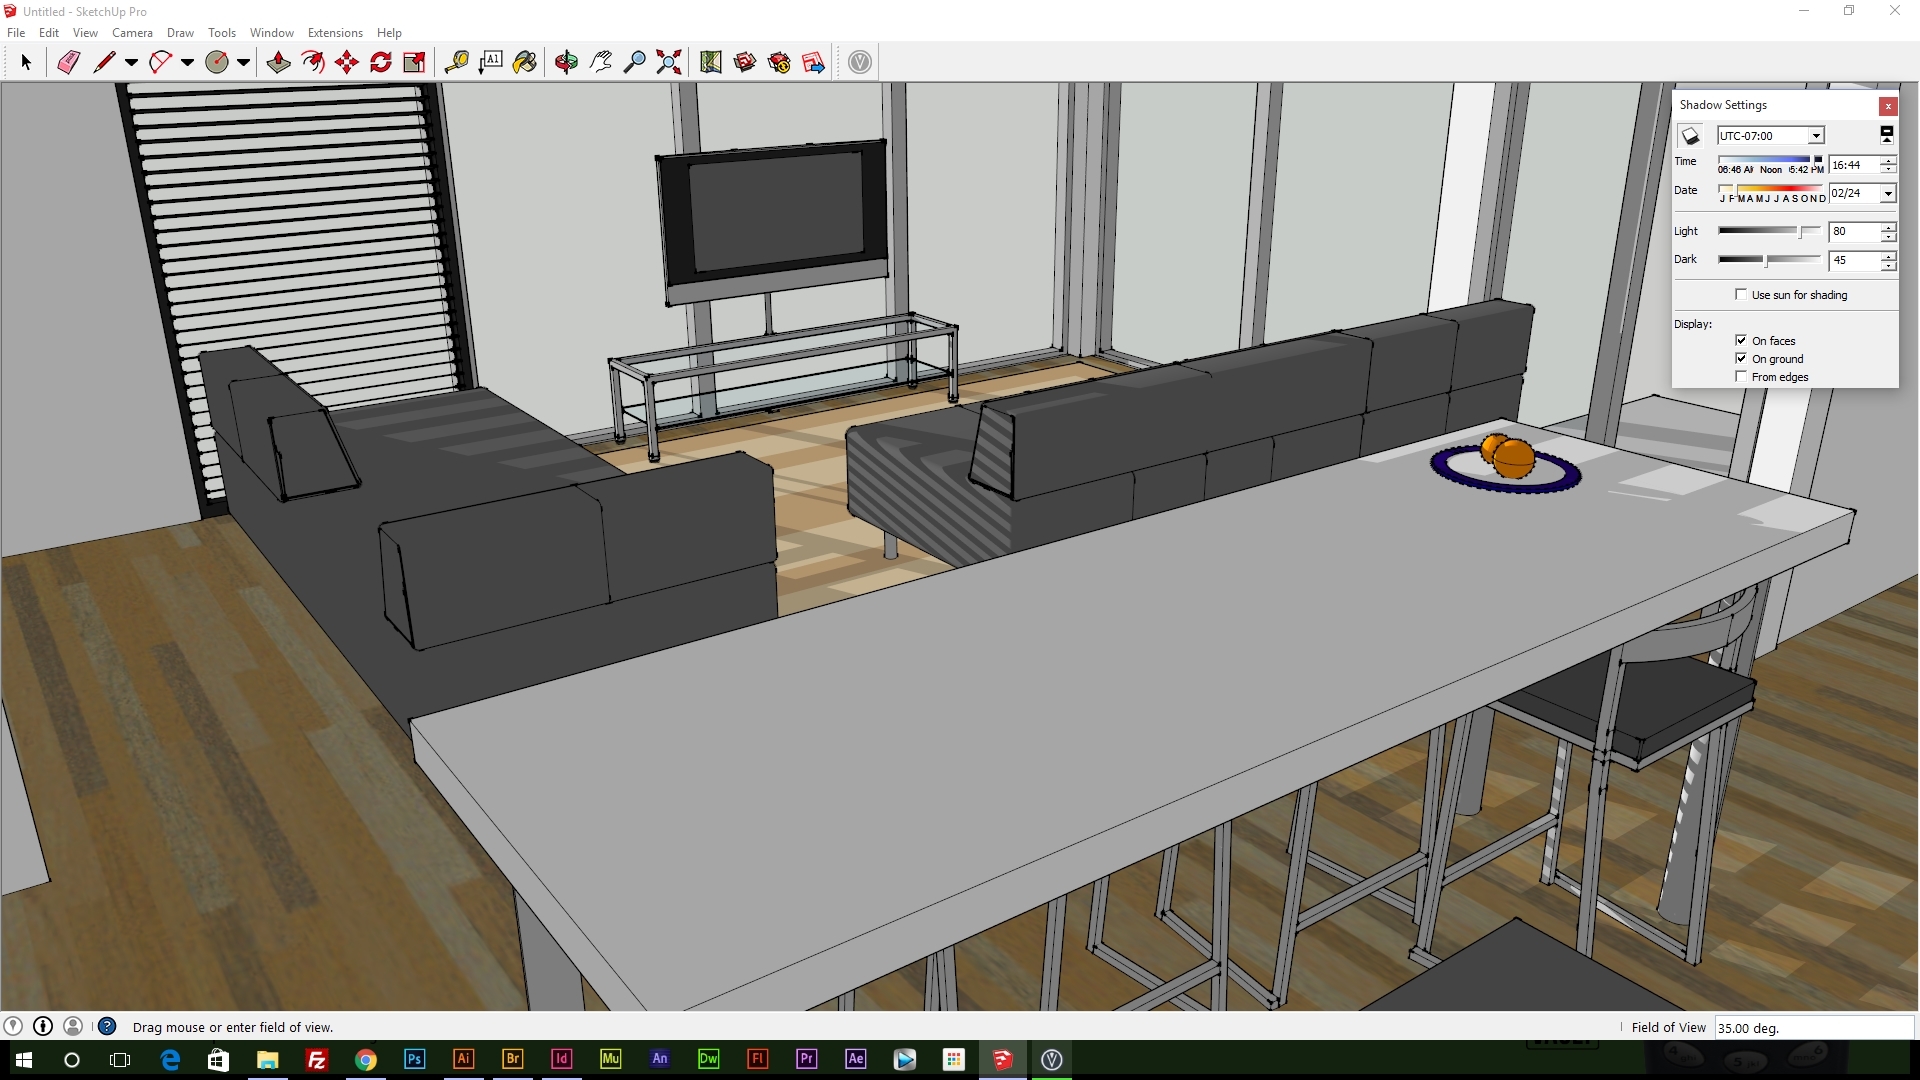Uncheck On faces shadow display

pos(1741,340)
